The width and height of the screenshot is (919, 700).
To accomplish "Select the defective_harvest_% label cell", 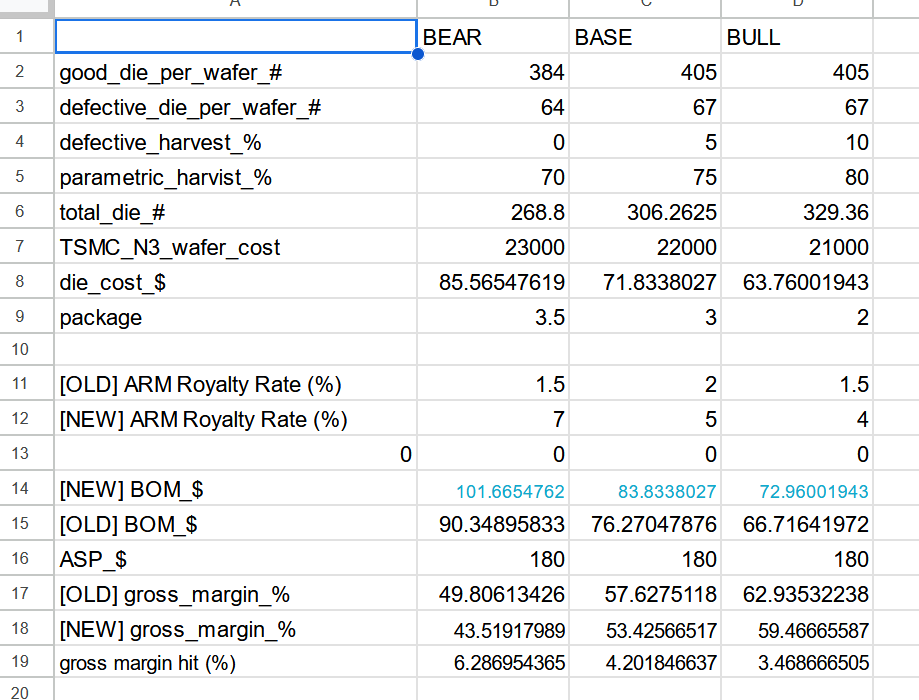I will (236, 141).
